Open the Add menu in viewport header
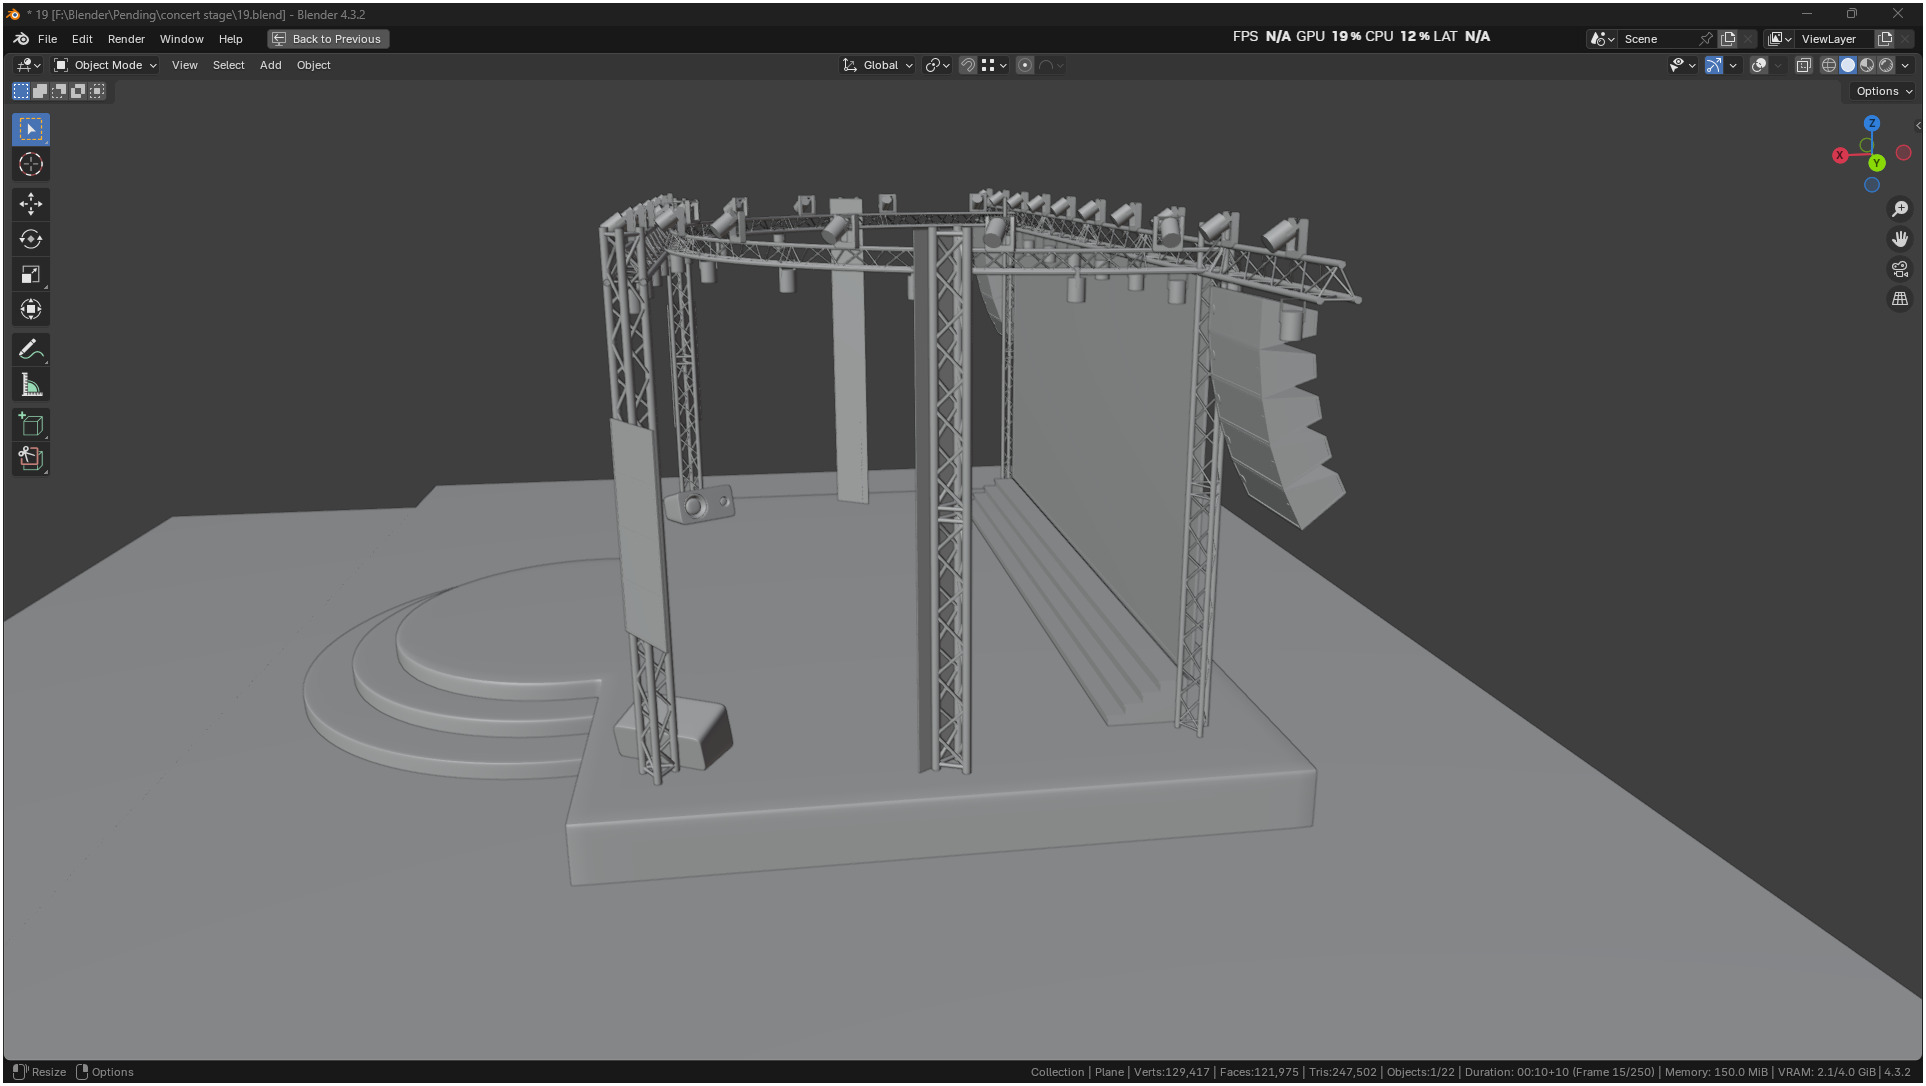 [270, 65]
